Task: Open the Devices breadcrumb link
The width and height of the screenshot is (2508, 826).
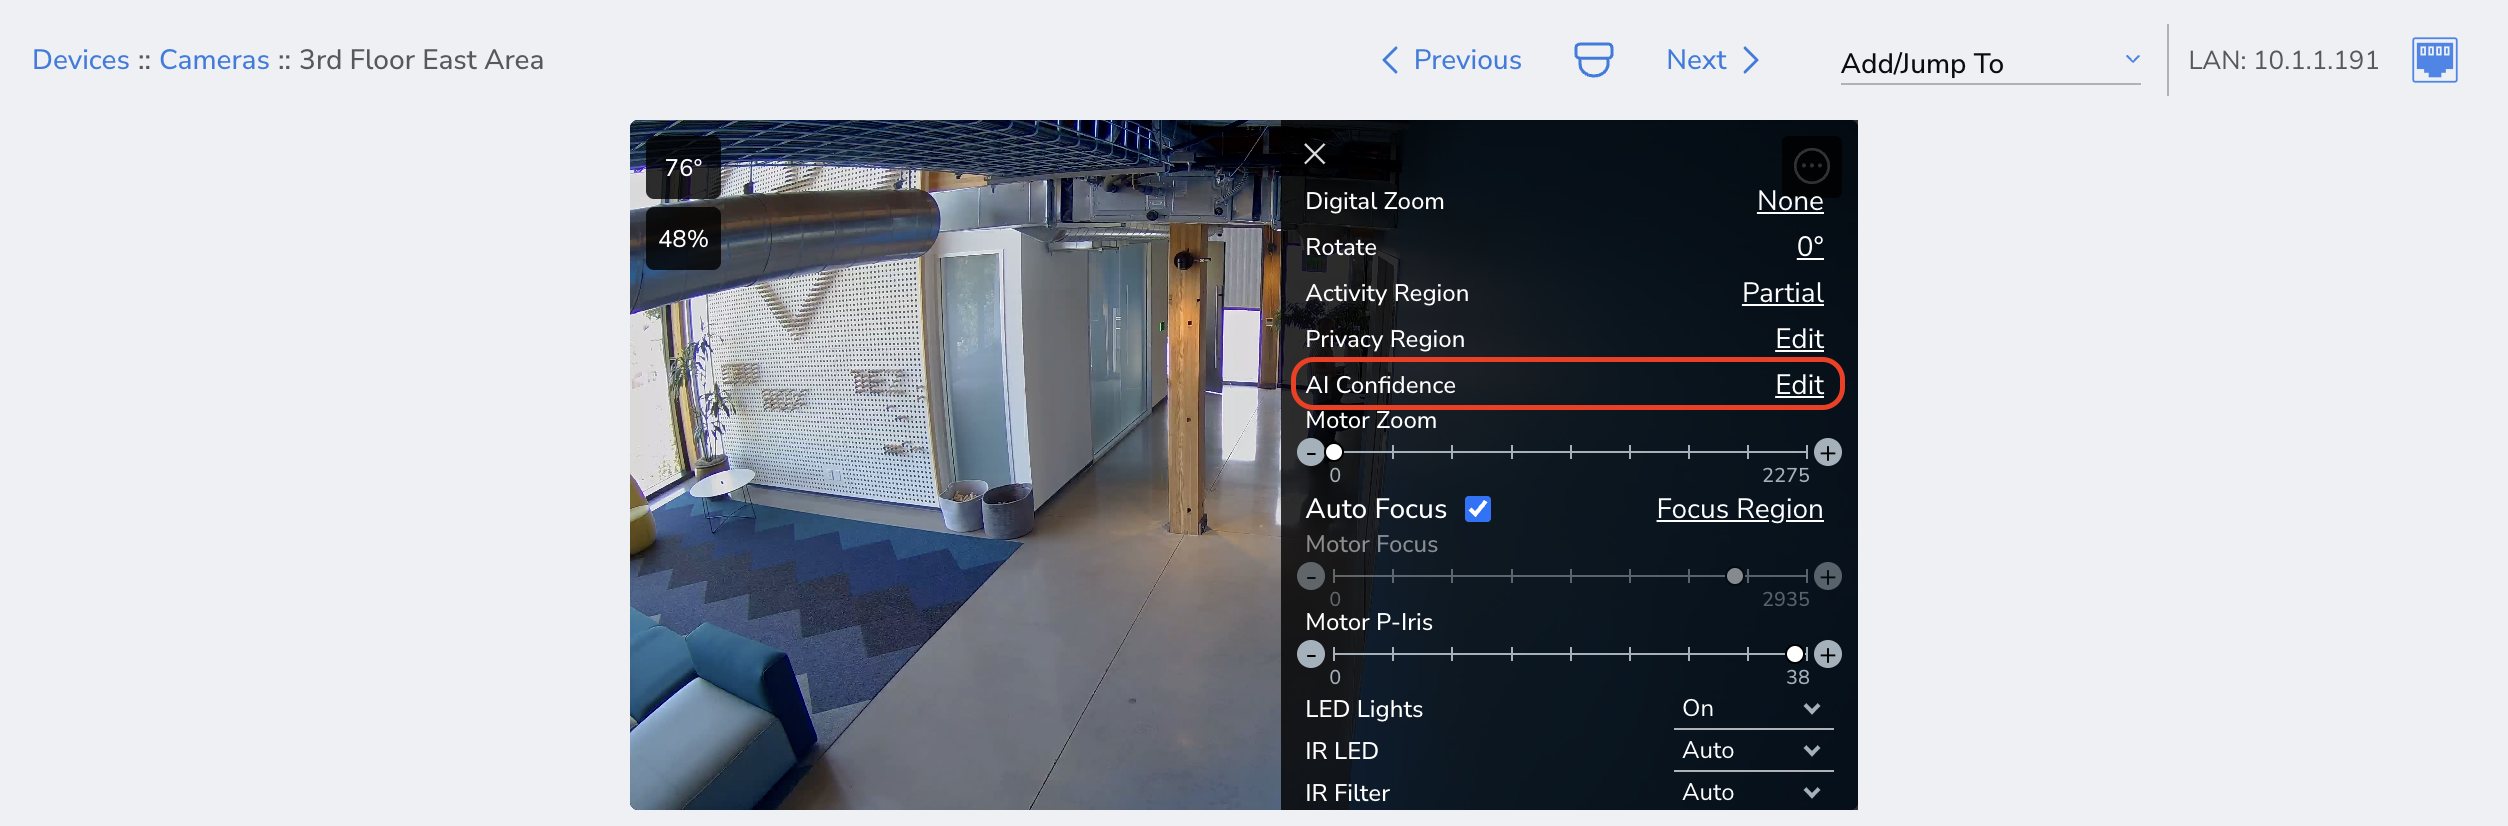Action: 81,60
